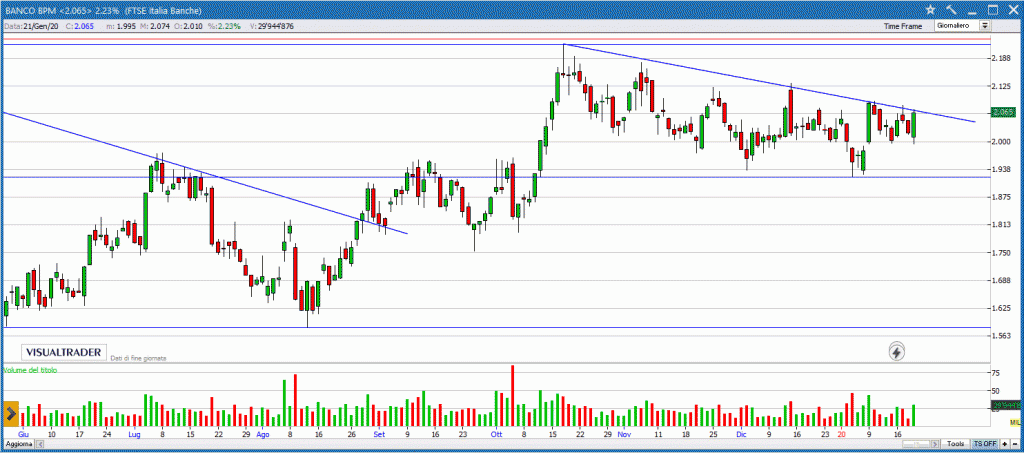
Task: Click the Volume del titolo label
Action: pyautogui.click(x=30, y=370)
